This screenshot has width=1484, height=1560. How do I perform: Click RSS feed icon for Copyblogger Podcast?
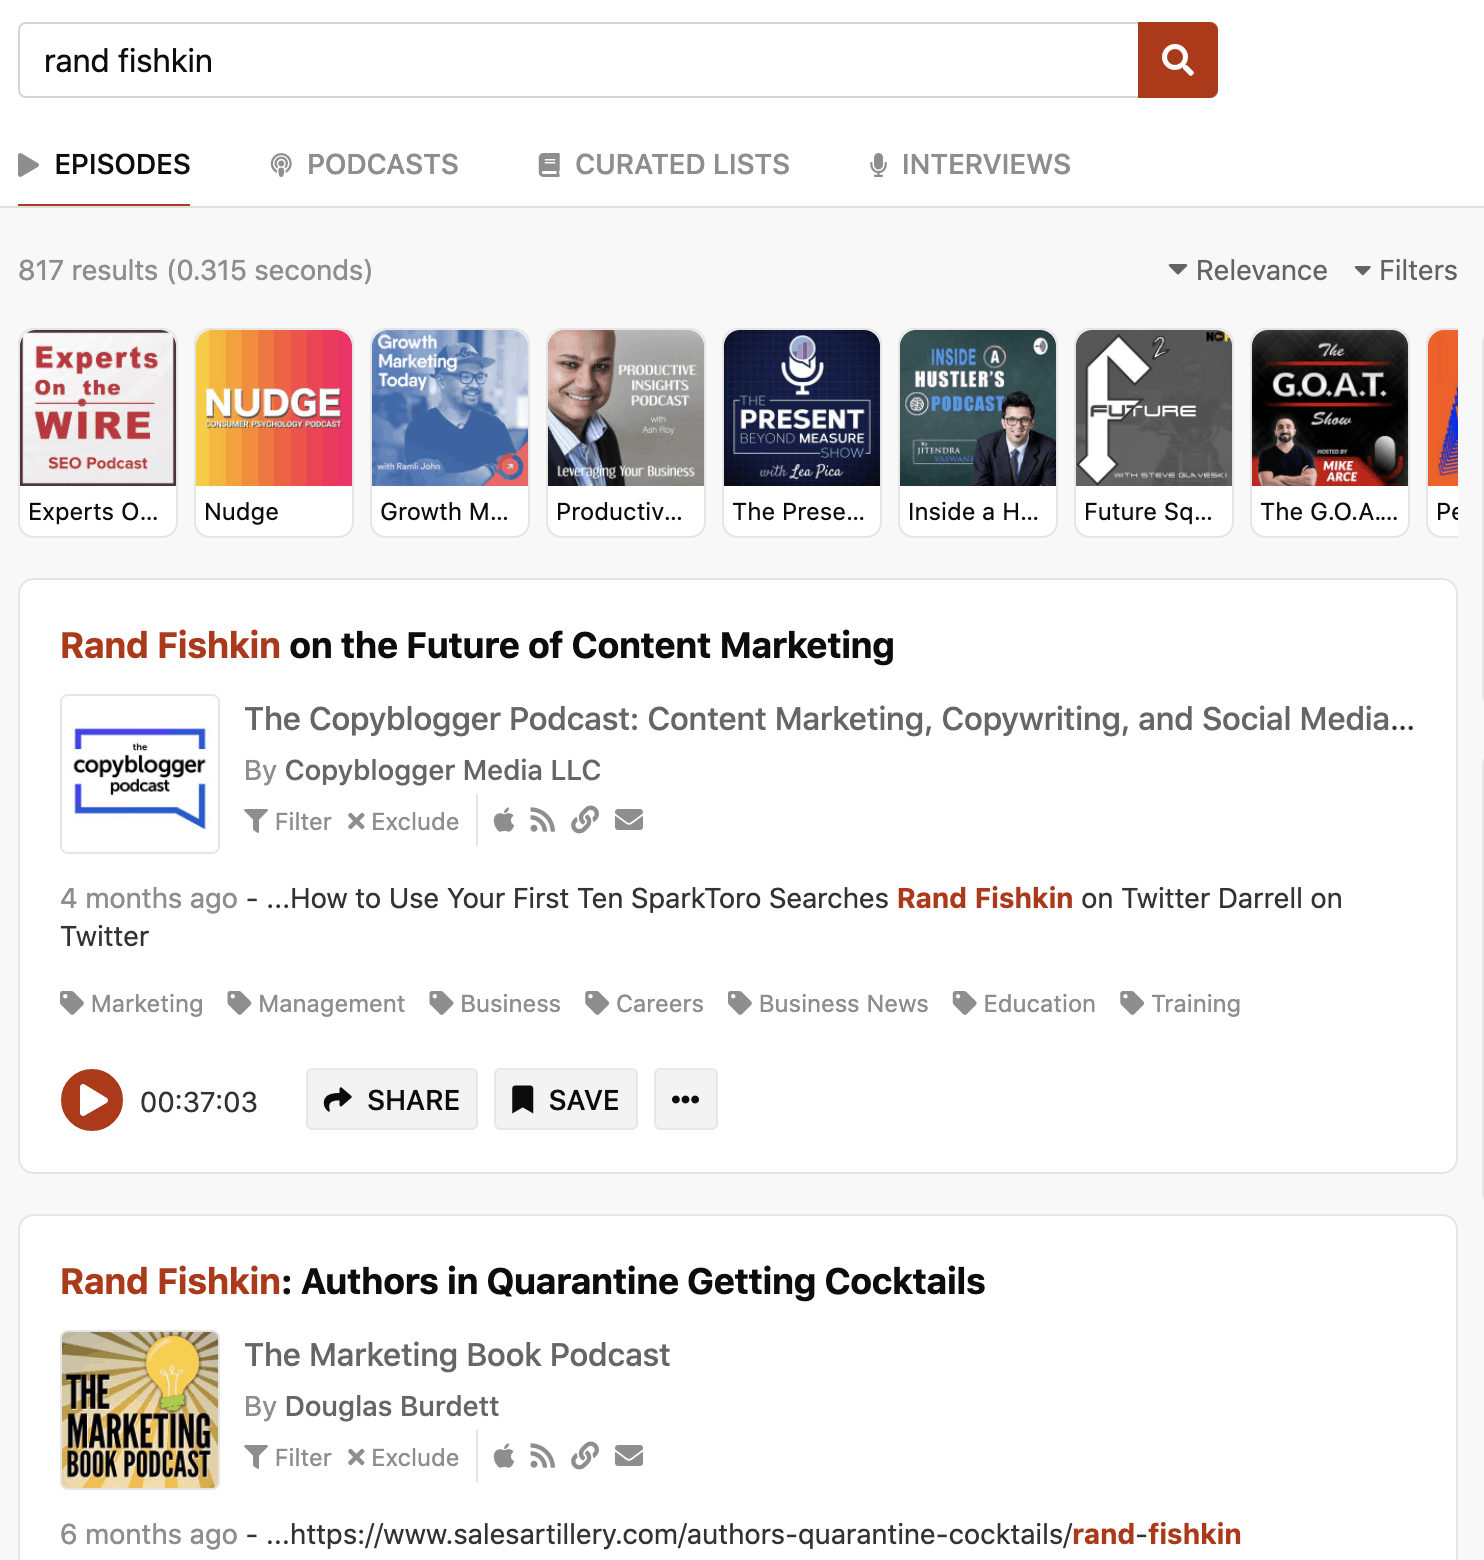(x=542, y=820)
